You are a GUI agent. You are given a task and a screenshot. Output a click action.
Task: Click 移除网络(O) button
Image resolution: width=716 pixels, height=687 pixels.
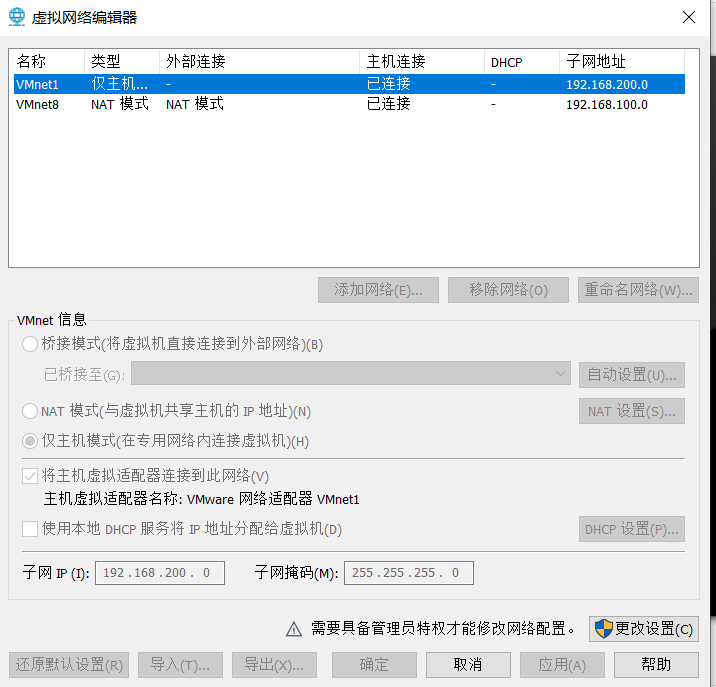coord(508,290)
